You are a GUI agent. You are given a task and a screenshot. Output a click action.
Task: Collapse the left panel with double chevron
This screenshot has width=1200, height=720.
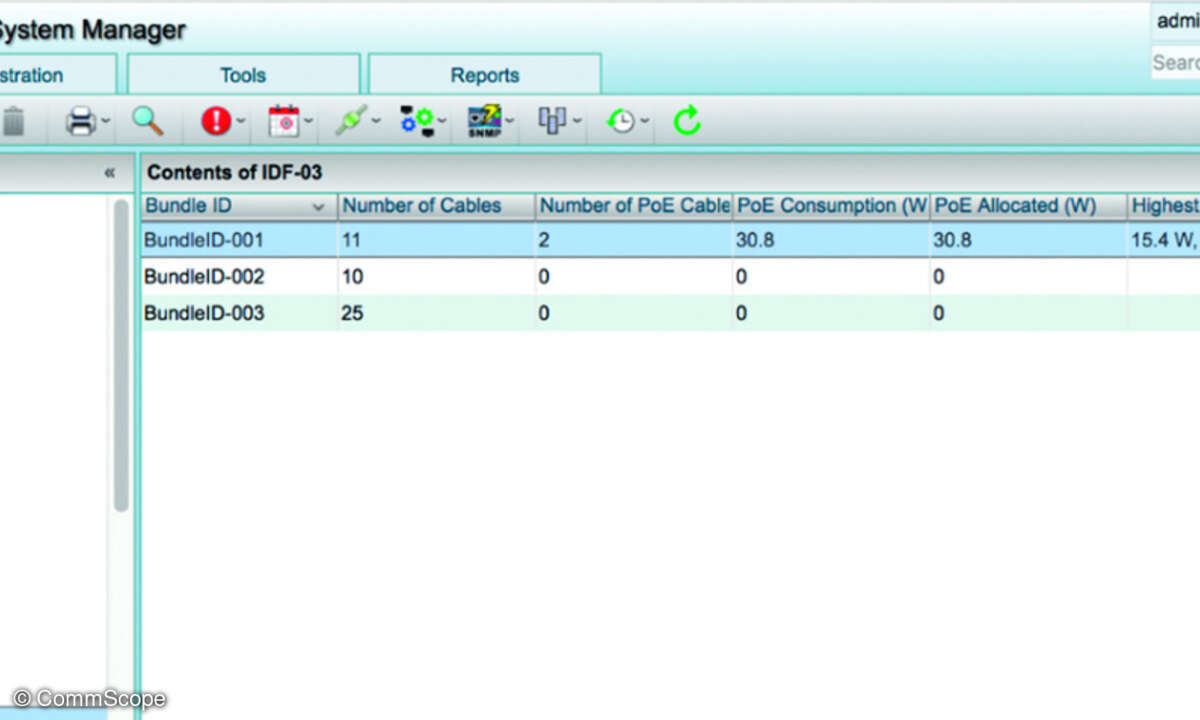(x=109, y=173)
